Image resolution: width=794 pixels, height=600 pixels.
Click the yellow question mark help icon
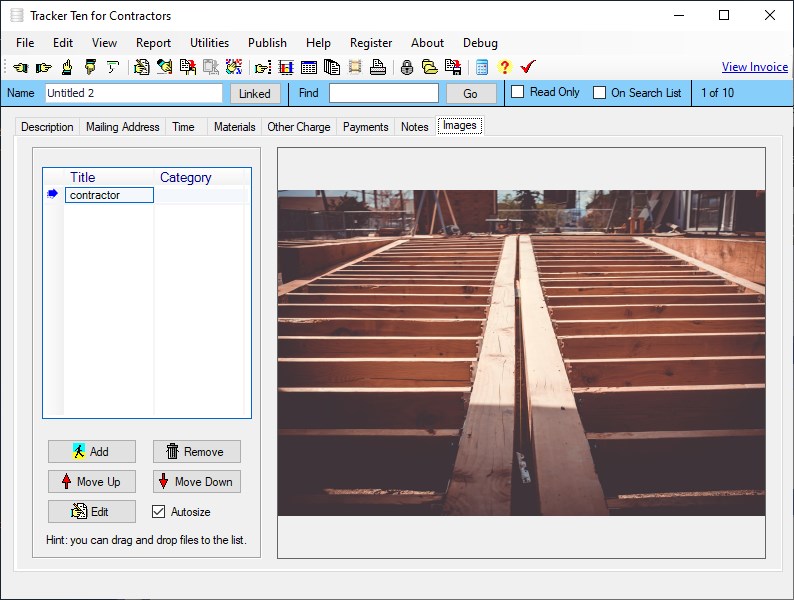504,68
